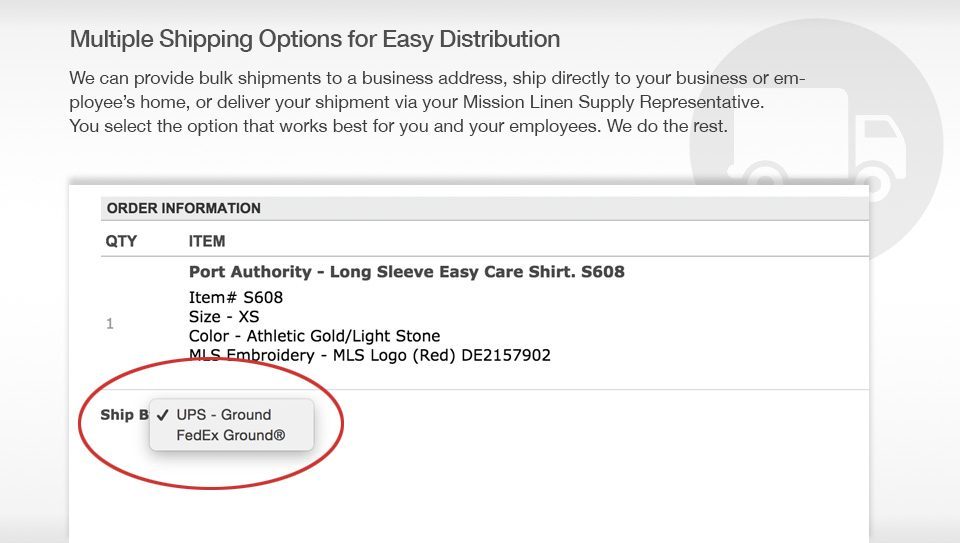The width and height of the screenshot is (960, 543).
Task: Click the Color - Athletic Gold/Light Stone text
Action: click(x=314, y=335)
